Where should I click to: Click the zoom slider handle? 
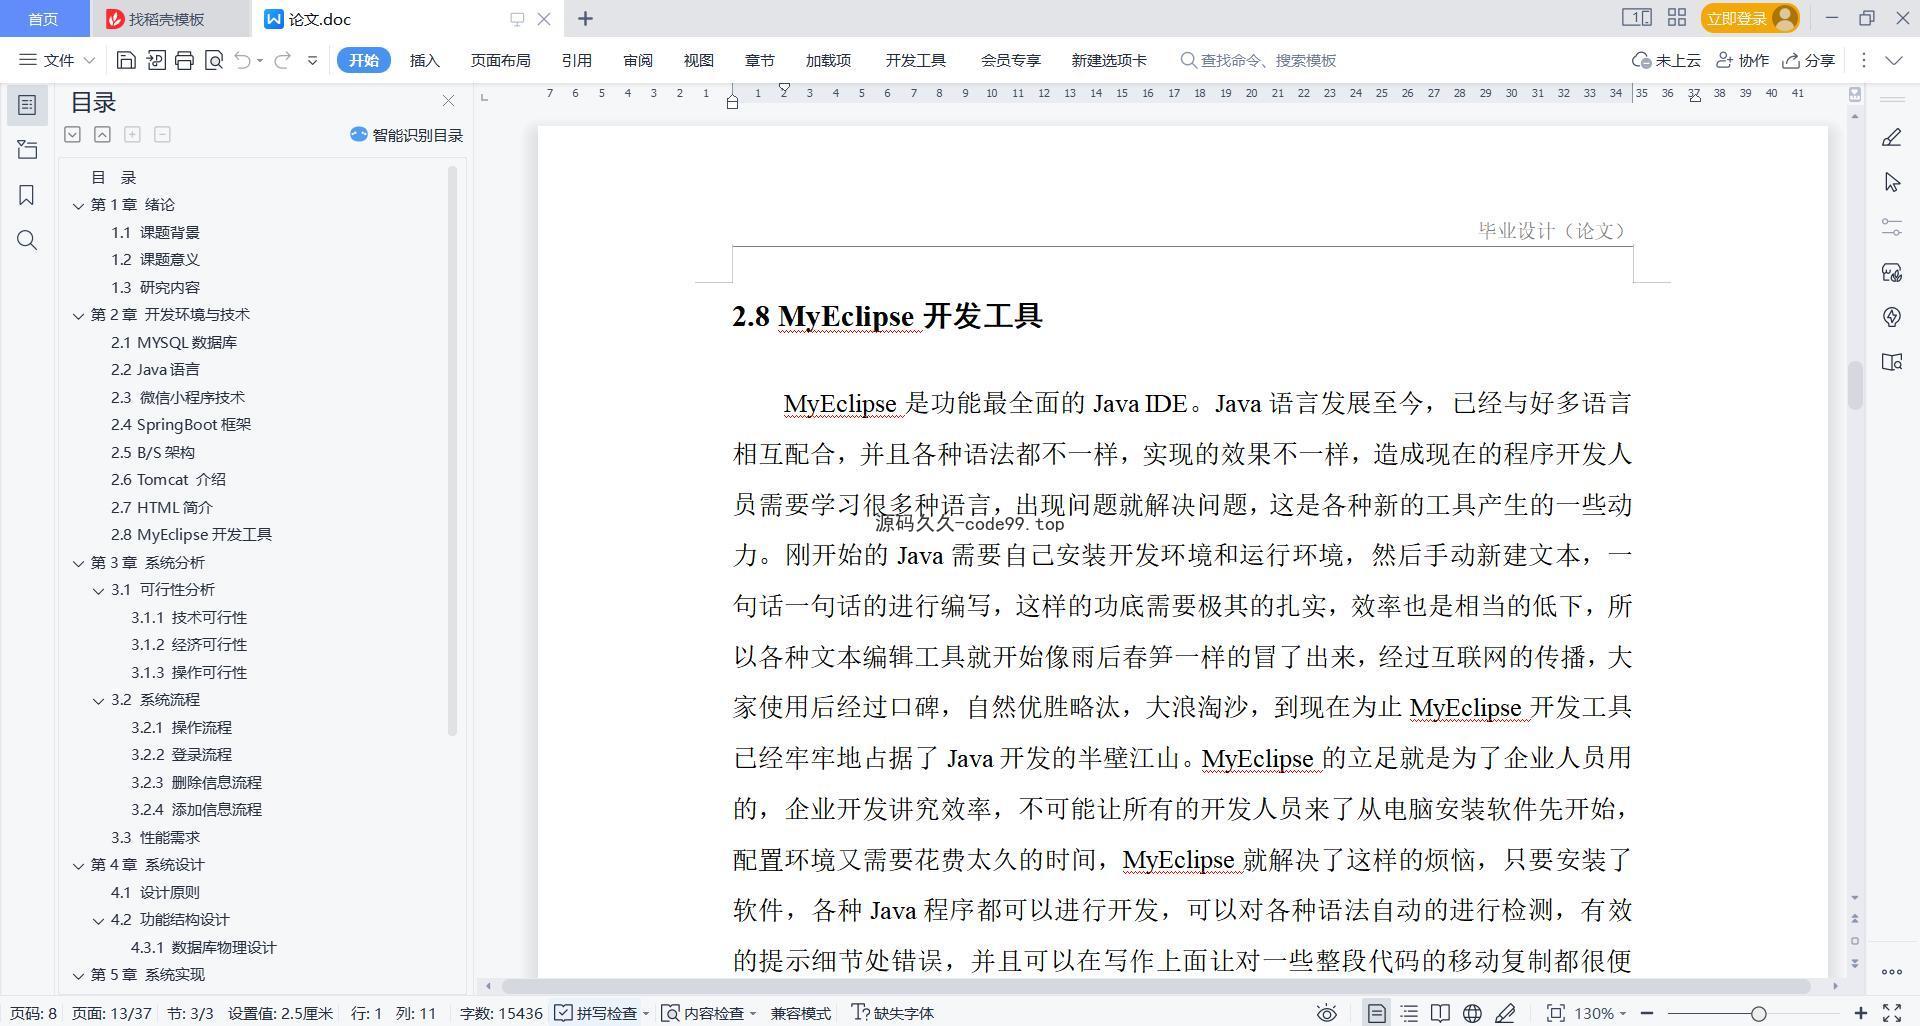coord(1758,1013)
